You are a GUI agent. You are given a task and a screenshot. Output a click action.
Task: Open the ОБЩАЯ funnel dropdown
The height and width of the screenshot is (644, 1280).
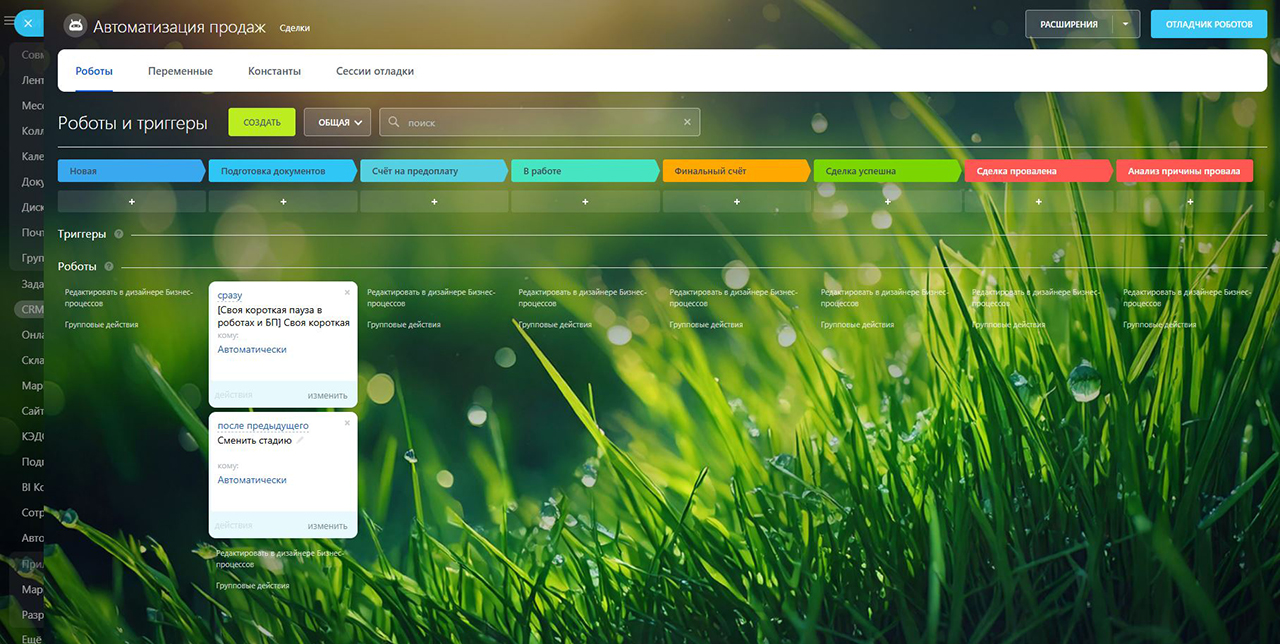(338, 122)
